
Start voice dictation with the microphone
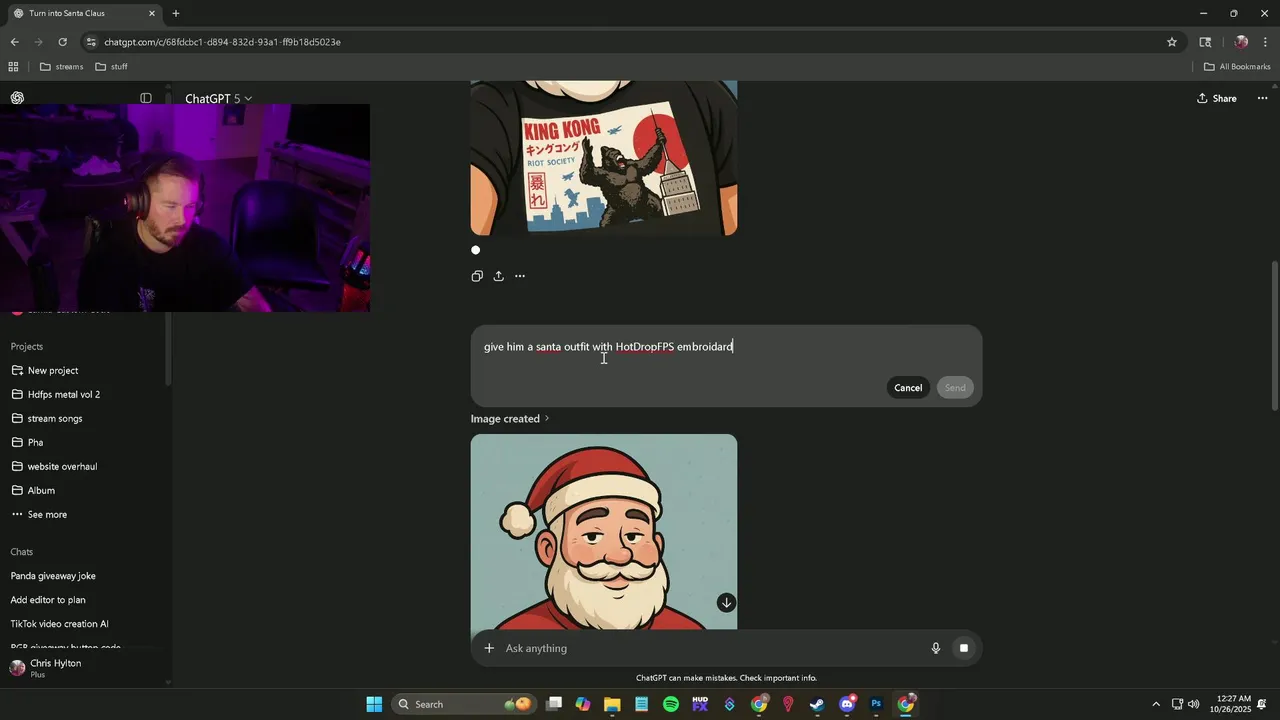936,648
